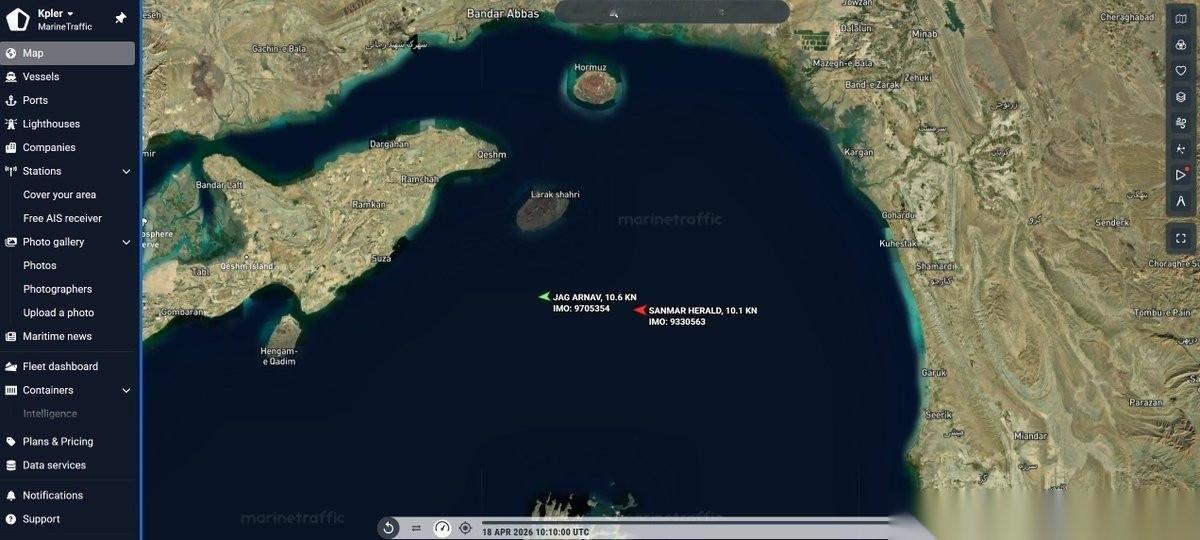Open Photos submenu item
The height and width of the screenshot is (540, 1200).
coord(40,265)
